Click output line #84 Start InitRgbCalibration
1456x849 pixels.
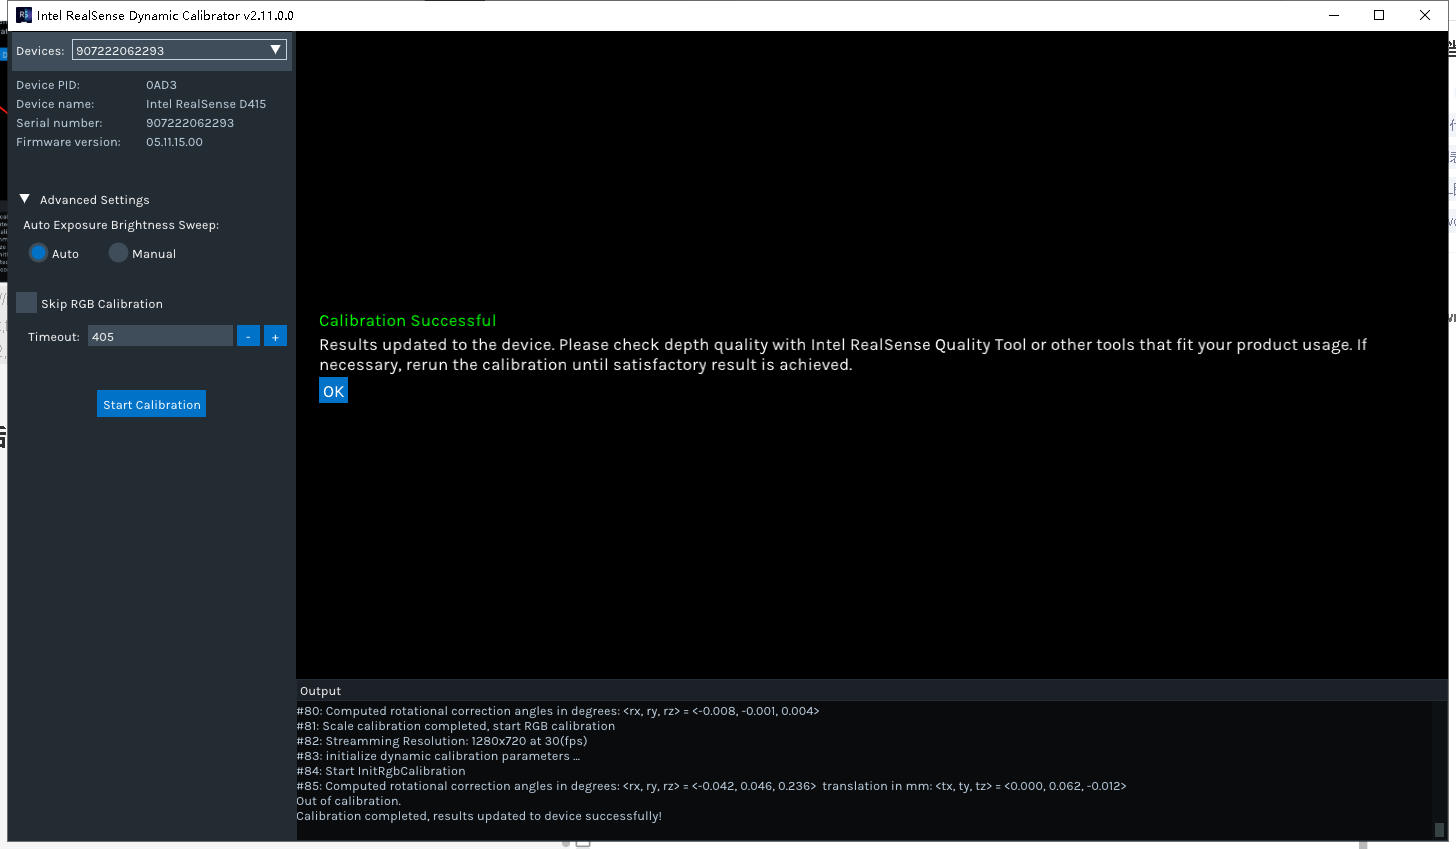click(381, 771)
